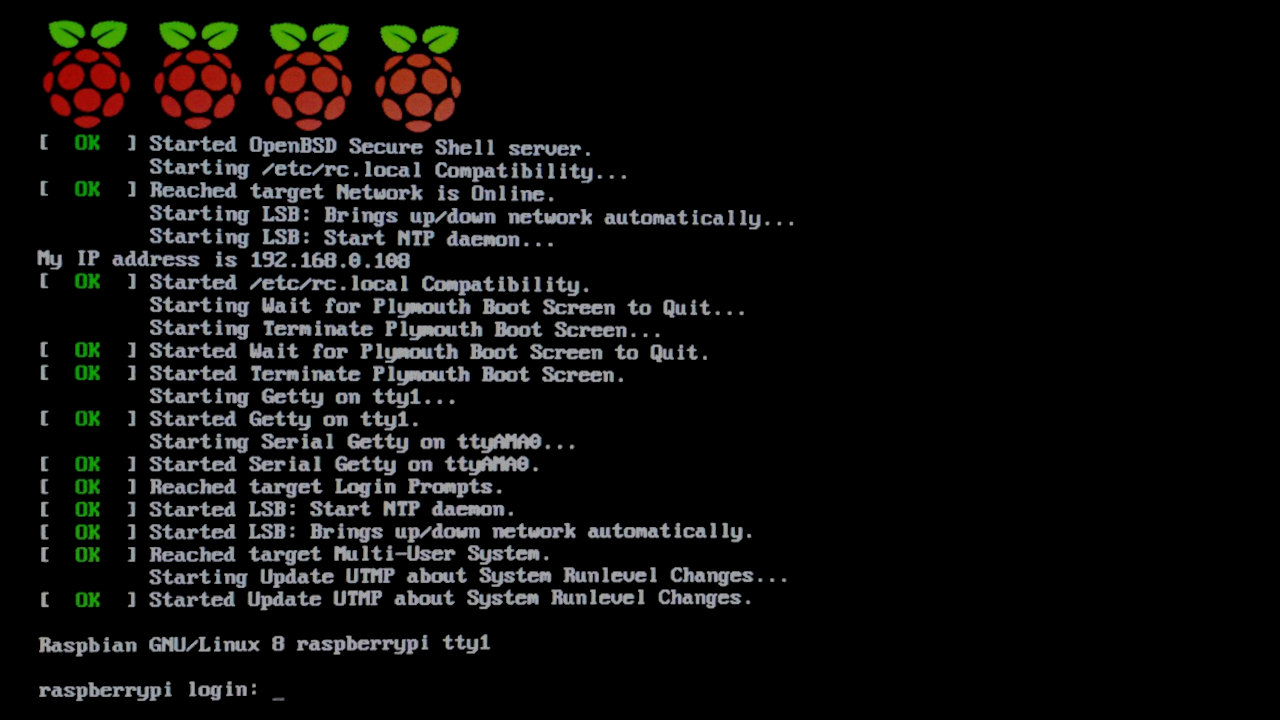This screenshot has width=1280, height=720.
Task: Click Starting LSB: Start NTP daemon line
Action: coord(351,238)
